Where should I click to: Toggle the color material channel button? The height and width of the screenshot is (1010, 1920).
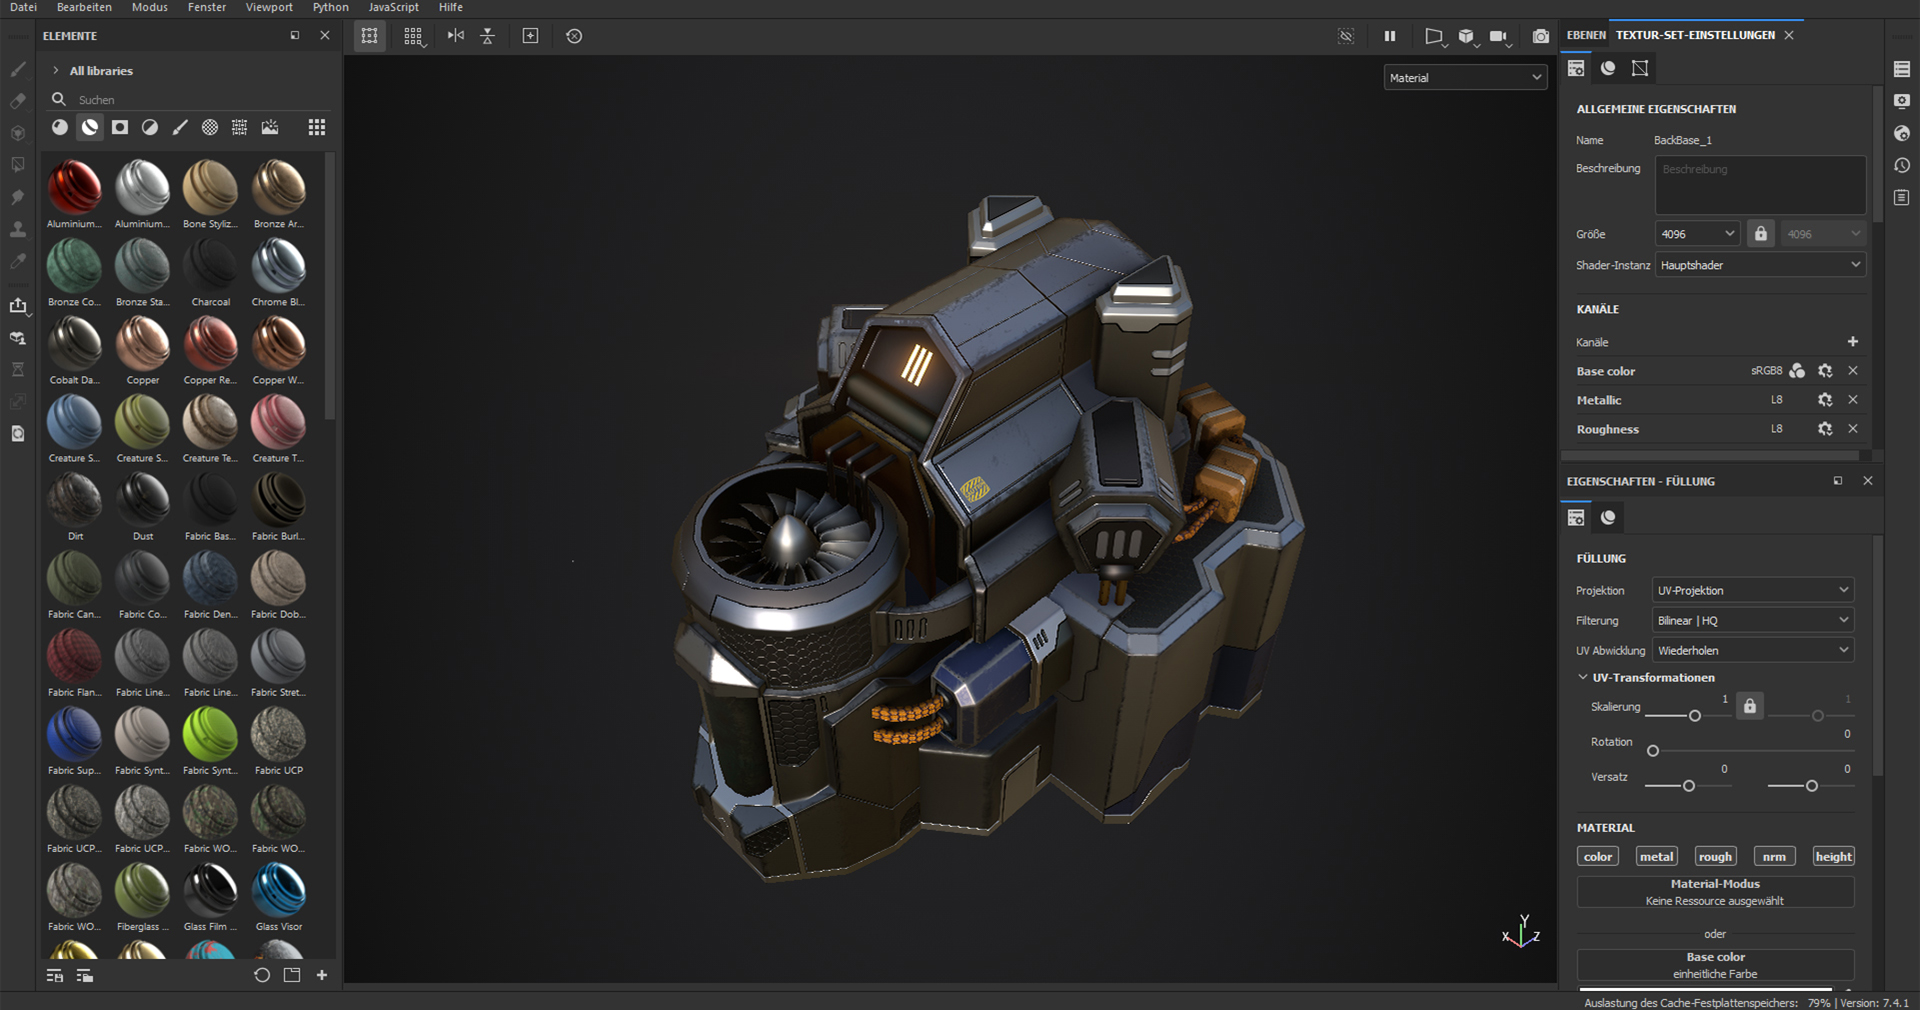point(1597,857)
